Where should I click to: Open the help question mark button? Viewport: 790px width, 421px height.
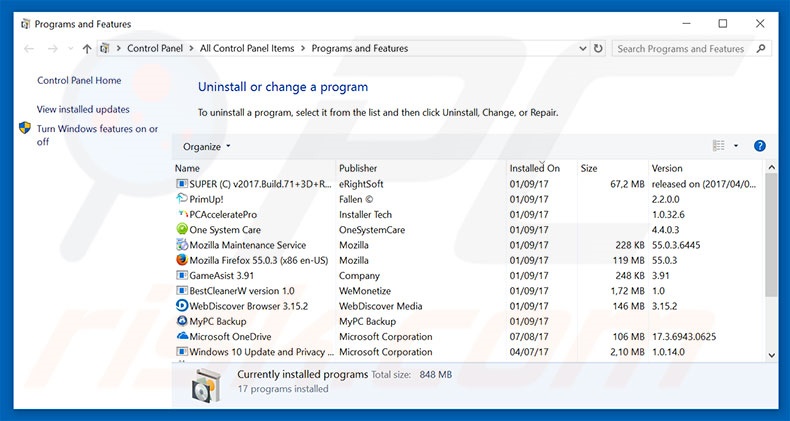point(760,146)
